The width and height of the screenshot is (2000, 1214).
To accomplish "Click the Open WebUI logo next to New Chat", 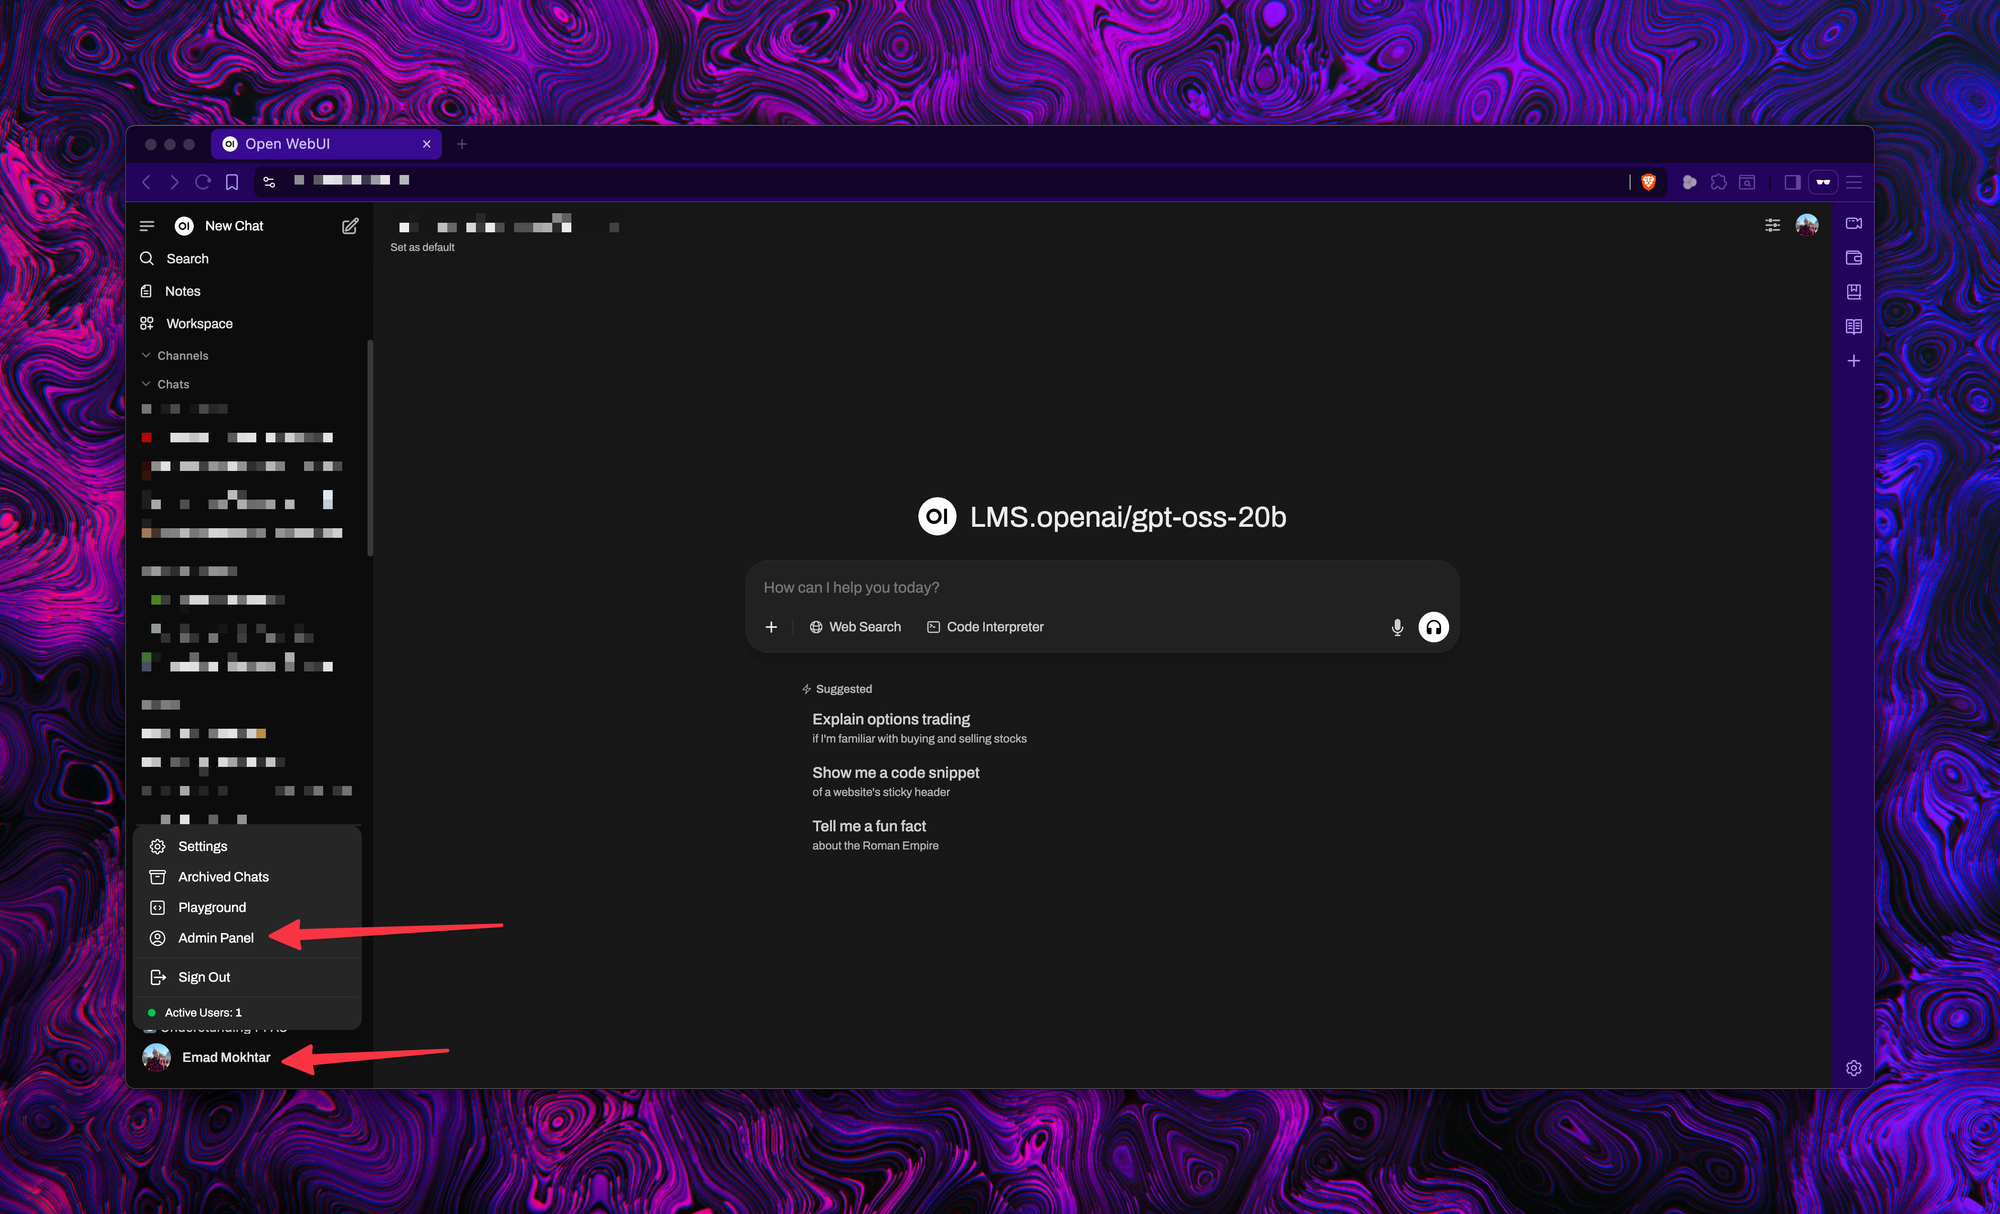I will click(184, 226).
